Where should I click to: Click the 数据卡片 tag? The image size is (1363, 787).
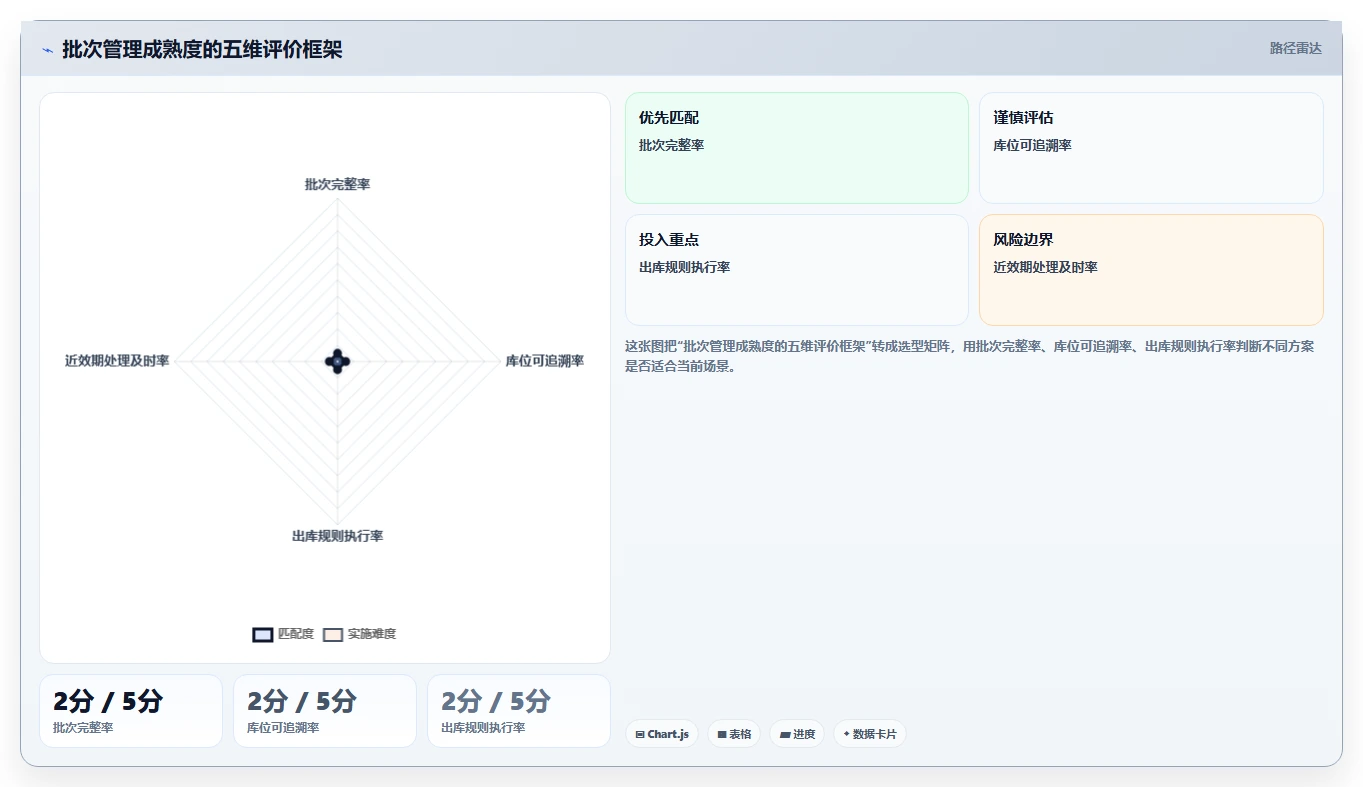click(x=870, y=734)
